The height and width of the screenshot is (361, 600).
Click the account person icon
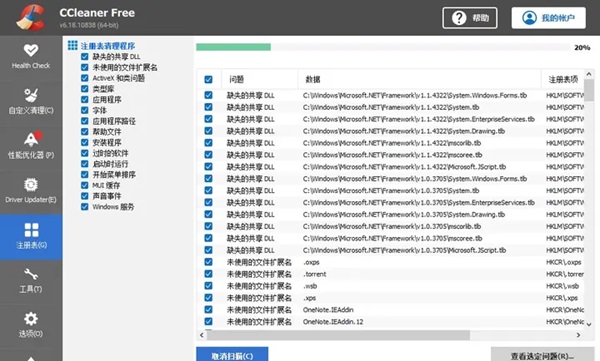(x=529, y=18)
